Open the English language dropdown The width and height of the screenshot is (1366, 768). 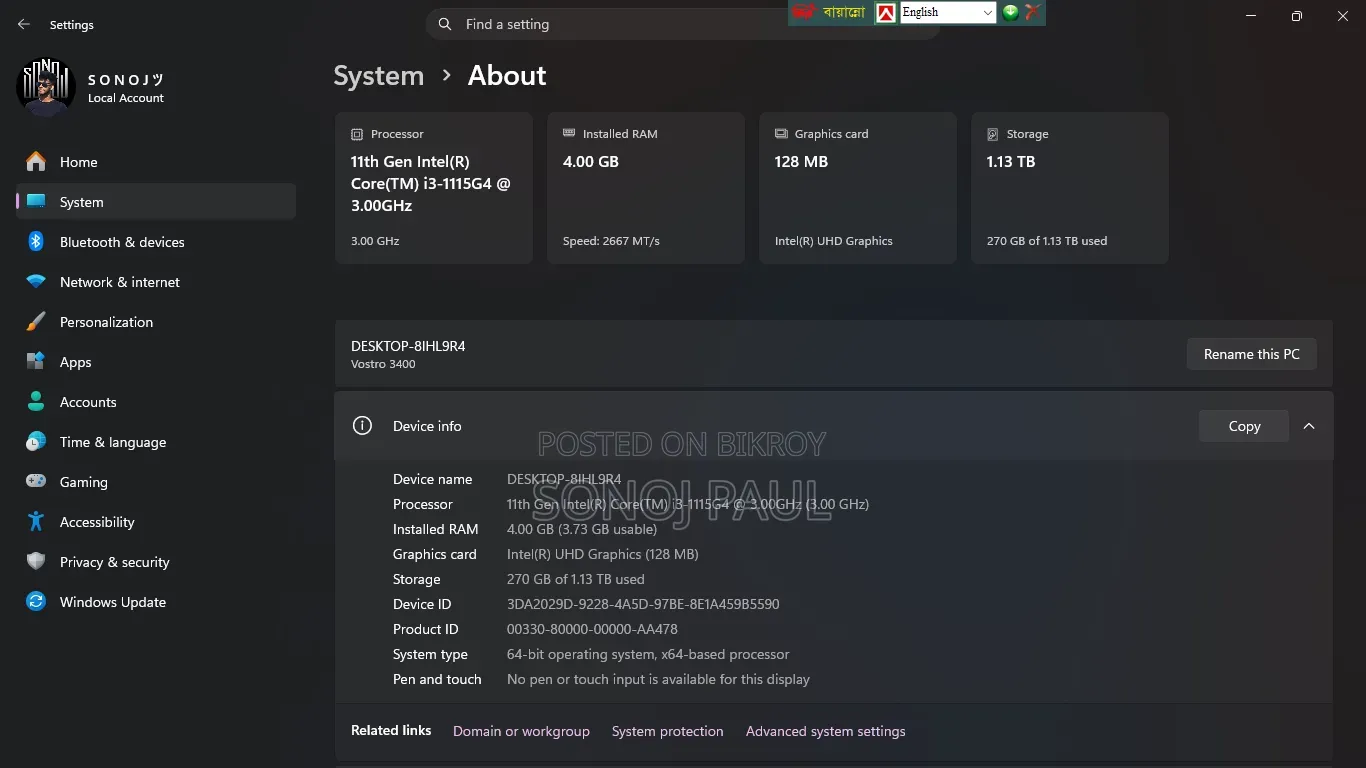tap(948, 12)
